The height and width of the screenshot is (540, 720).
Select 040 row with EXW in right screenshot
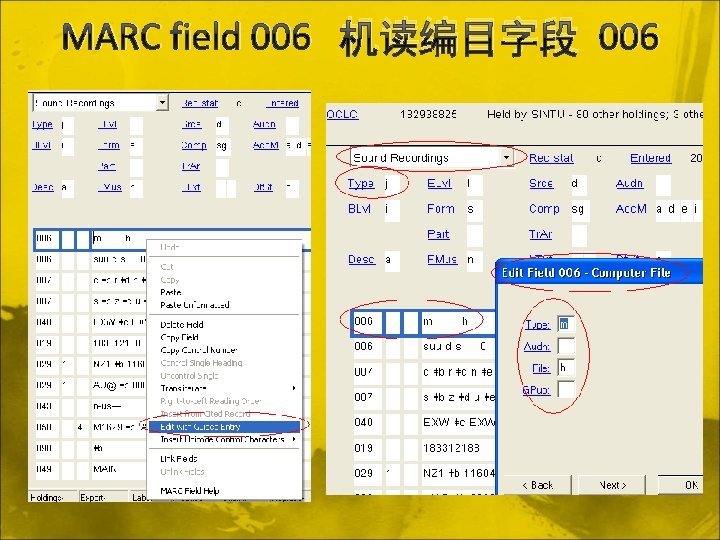[424, 422]
